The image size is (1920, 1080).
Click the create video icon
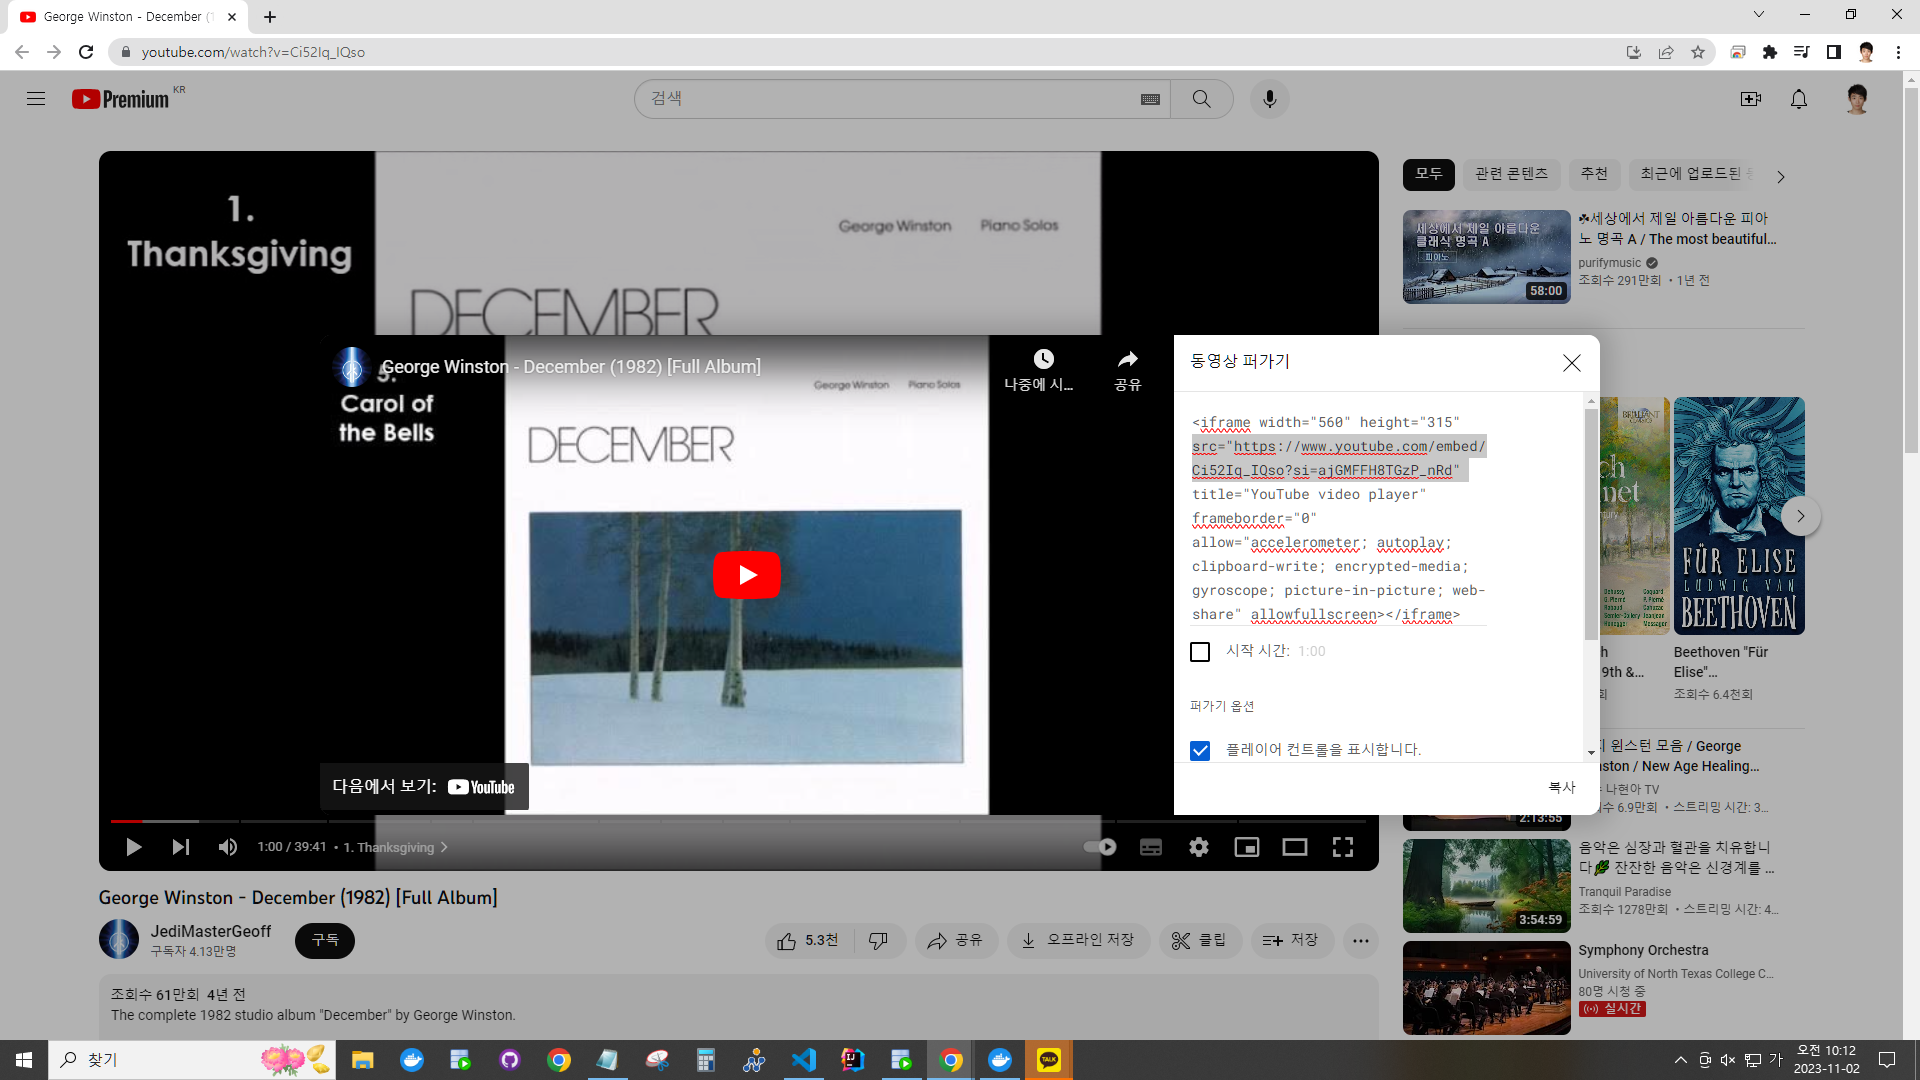pyautogui.click(x=1750, y=99)
